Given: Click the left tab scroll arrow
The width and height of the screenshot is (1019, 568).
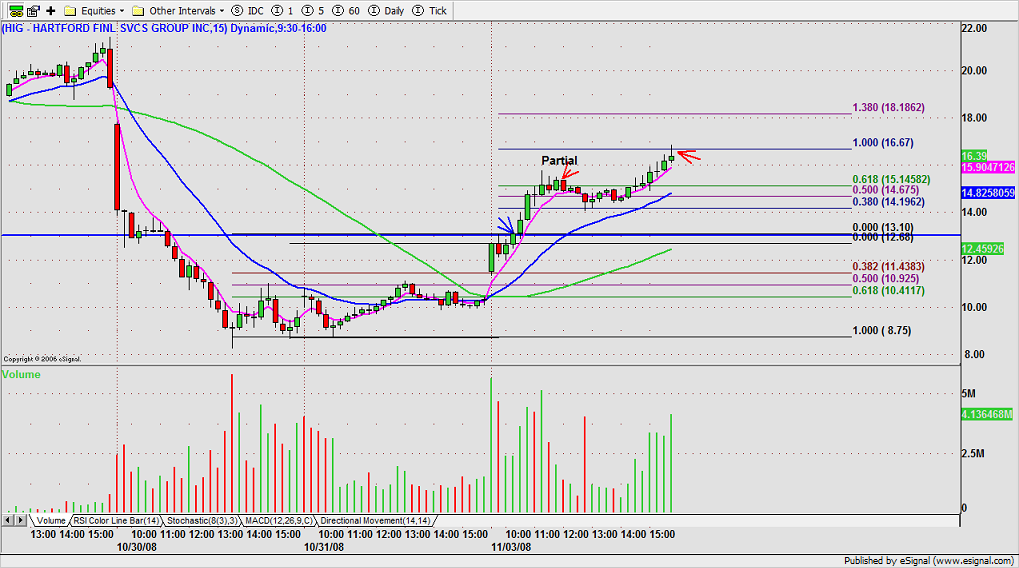Looking at the screenshot, I should point(8,521).
